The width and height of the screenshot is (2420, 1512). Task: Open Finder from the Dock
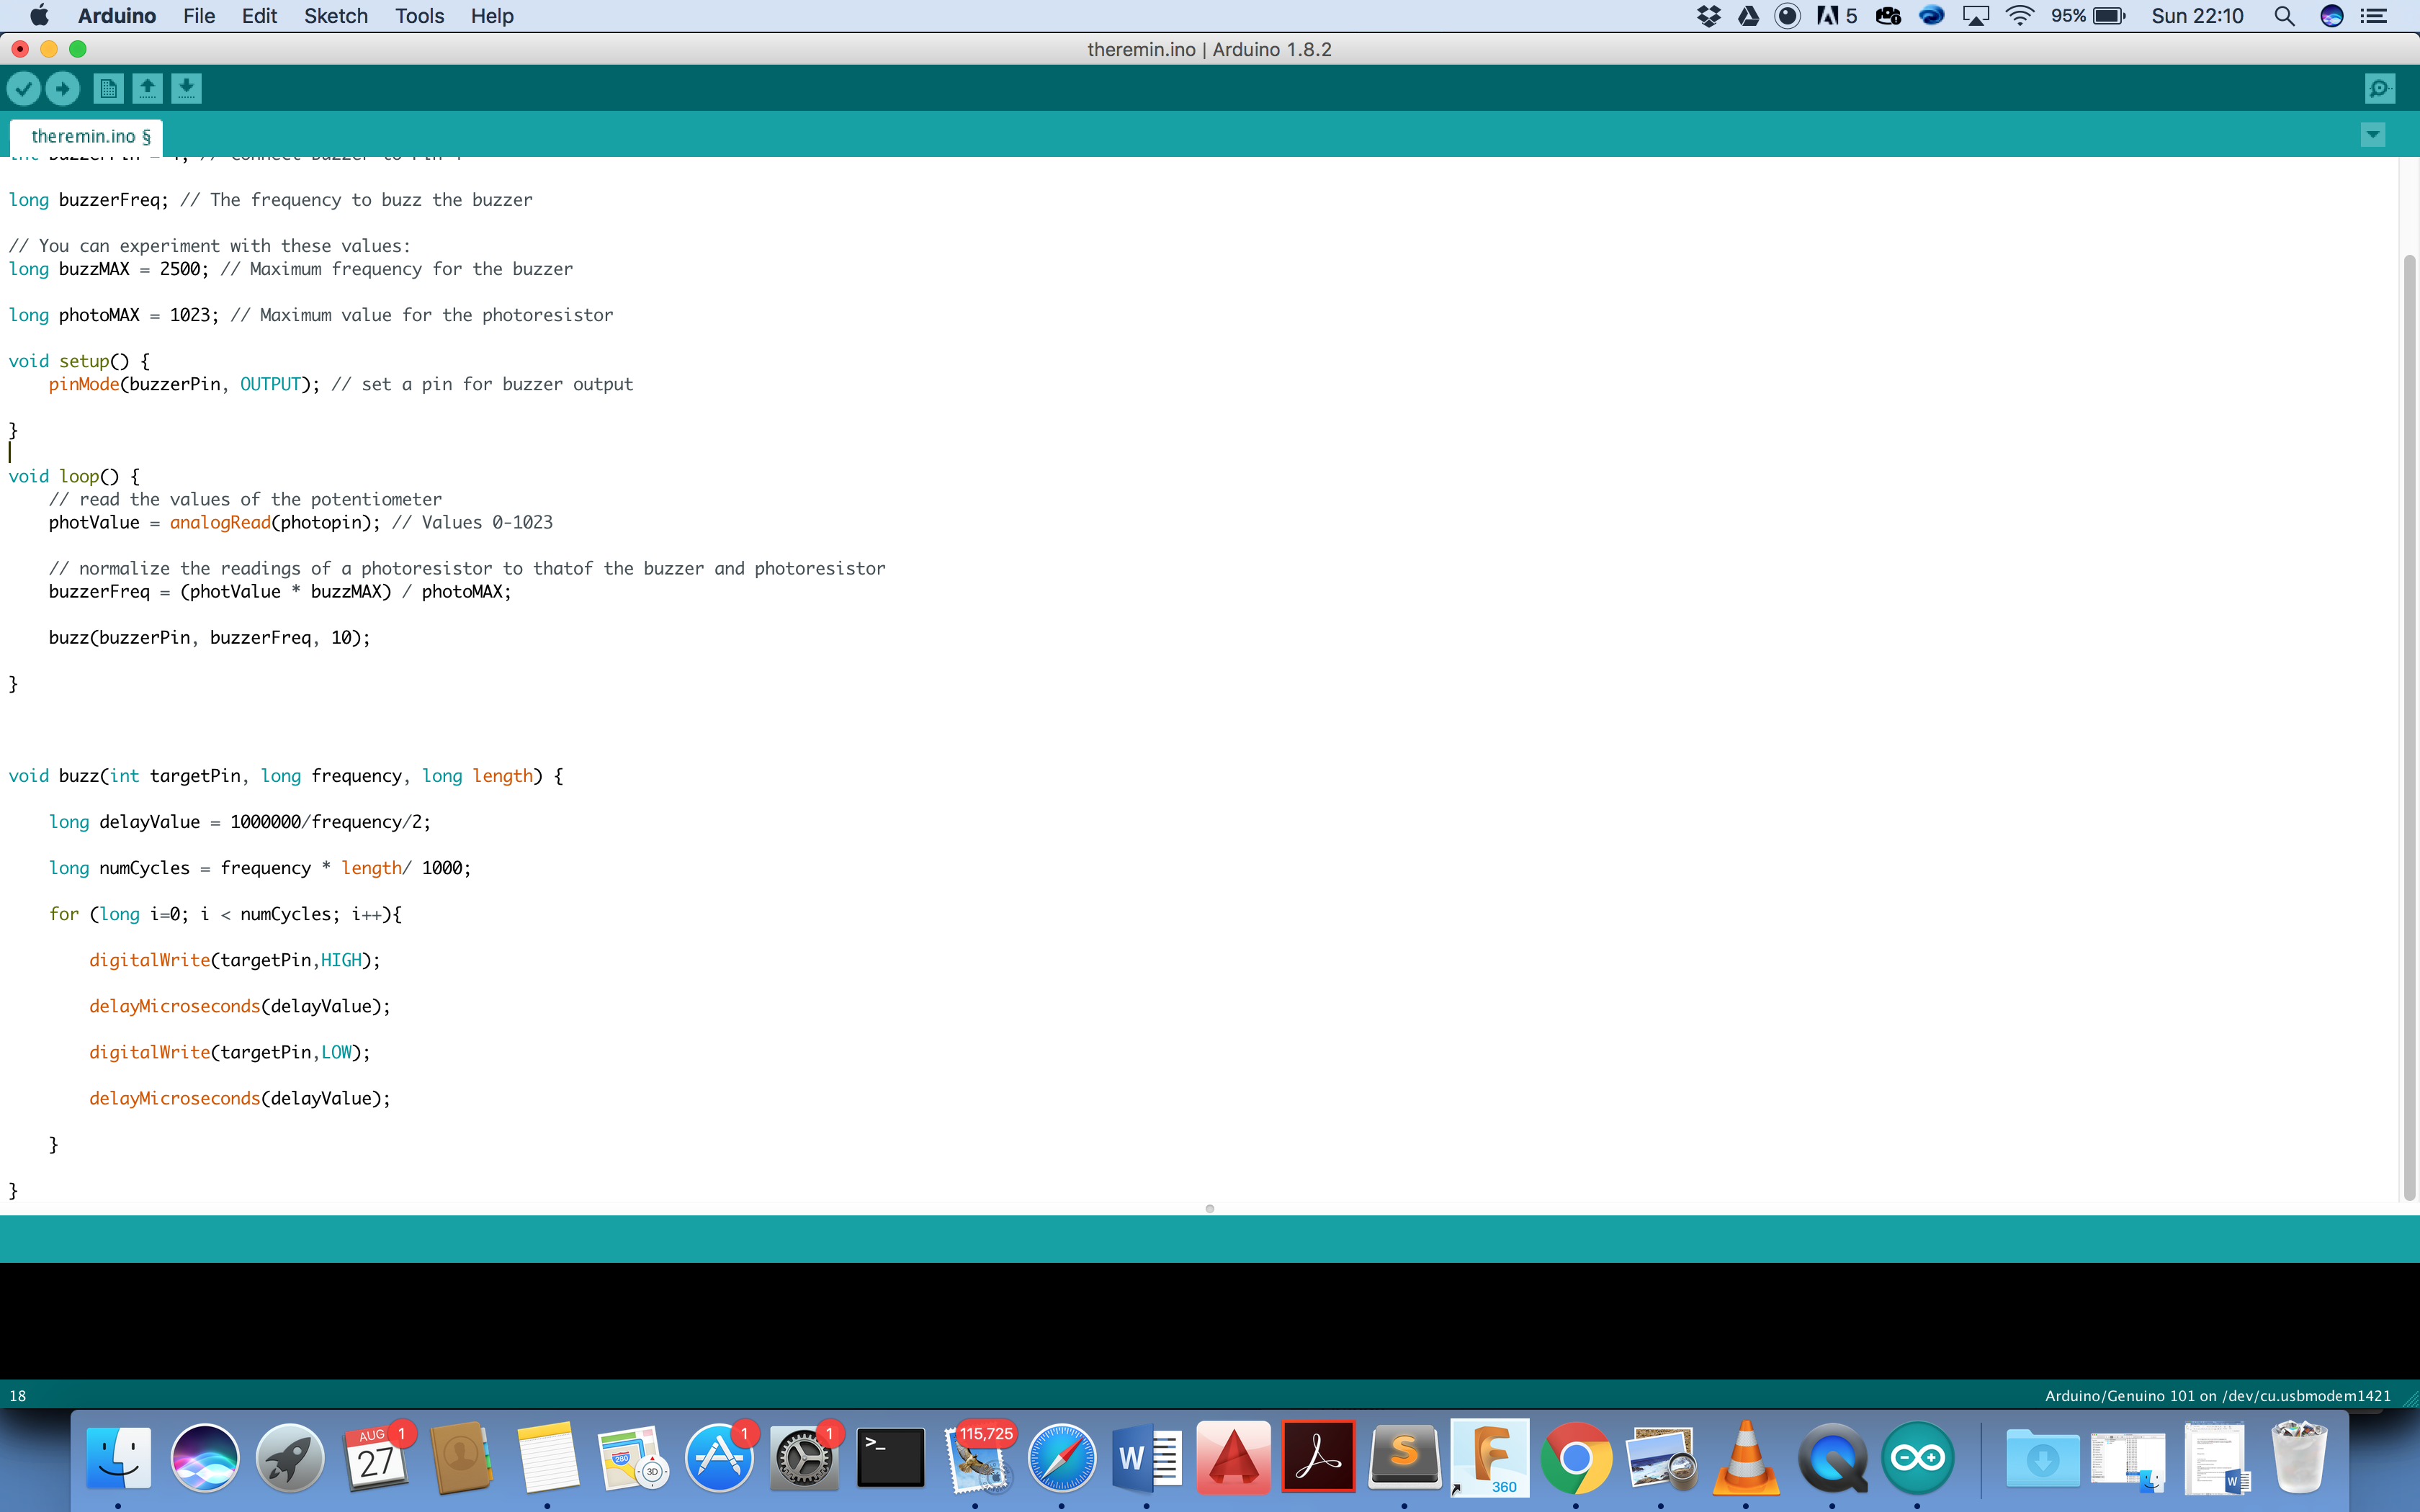click(119, 1457)
